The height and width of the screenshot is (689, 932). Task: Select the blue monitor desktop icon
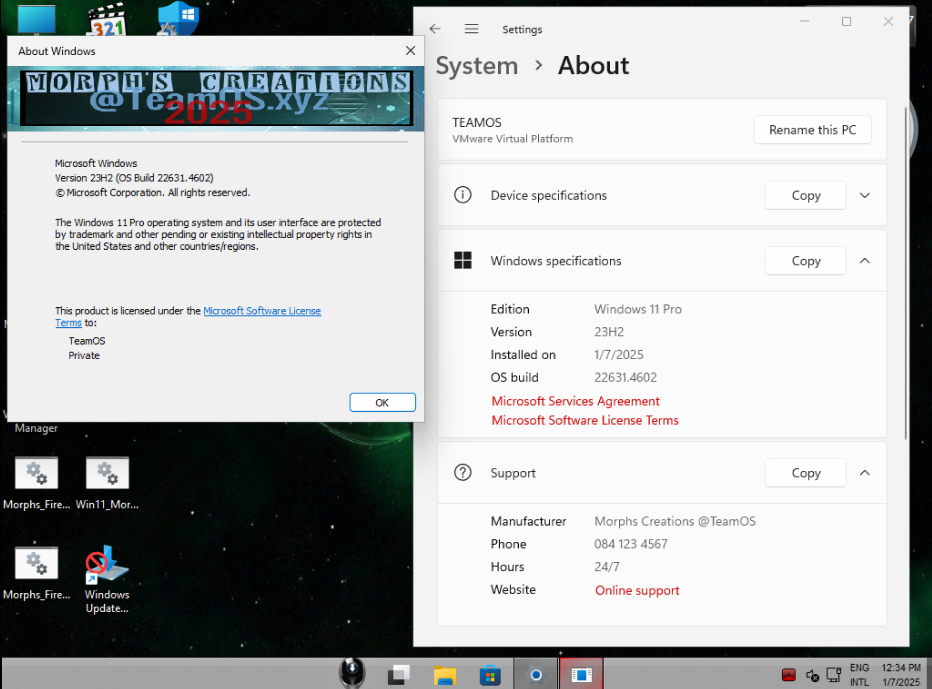[37, 19]
